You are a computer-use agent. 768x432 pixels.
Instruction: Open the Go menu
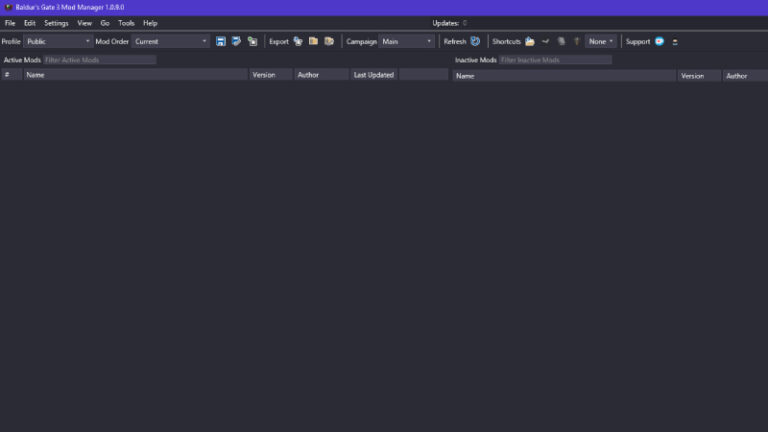point(105,22)
